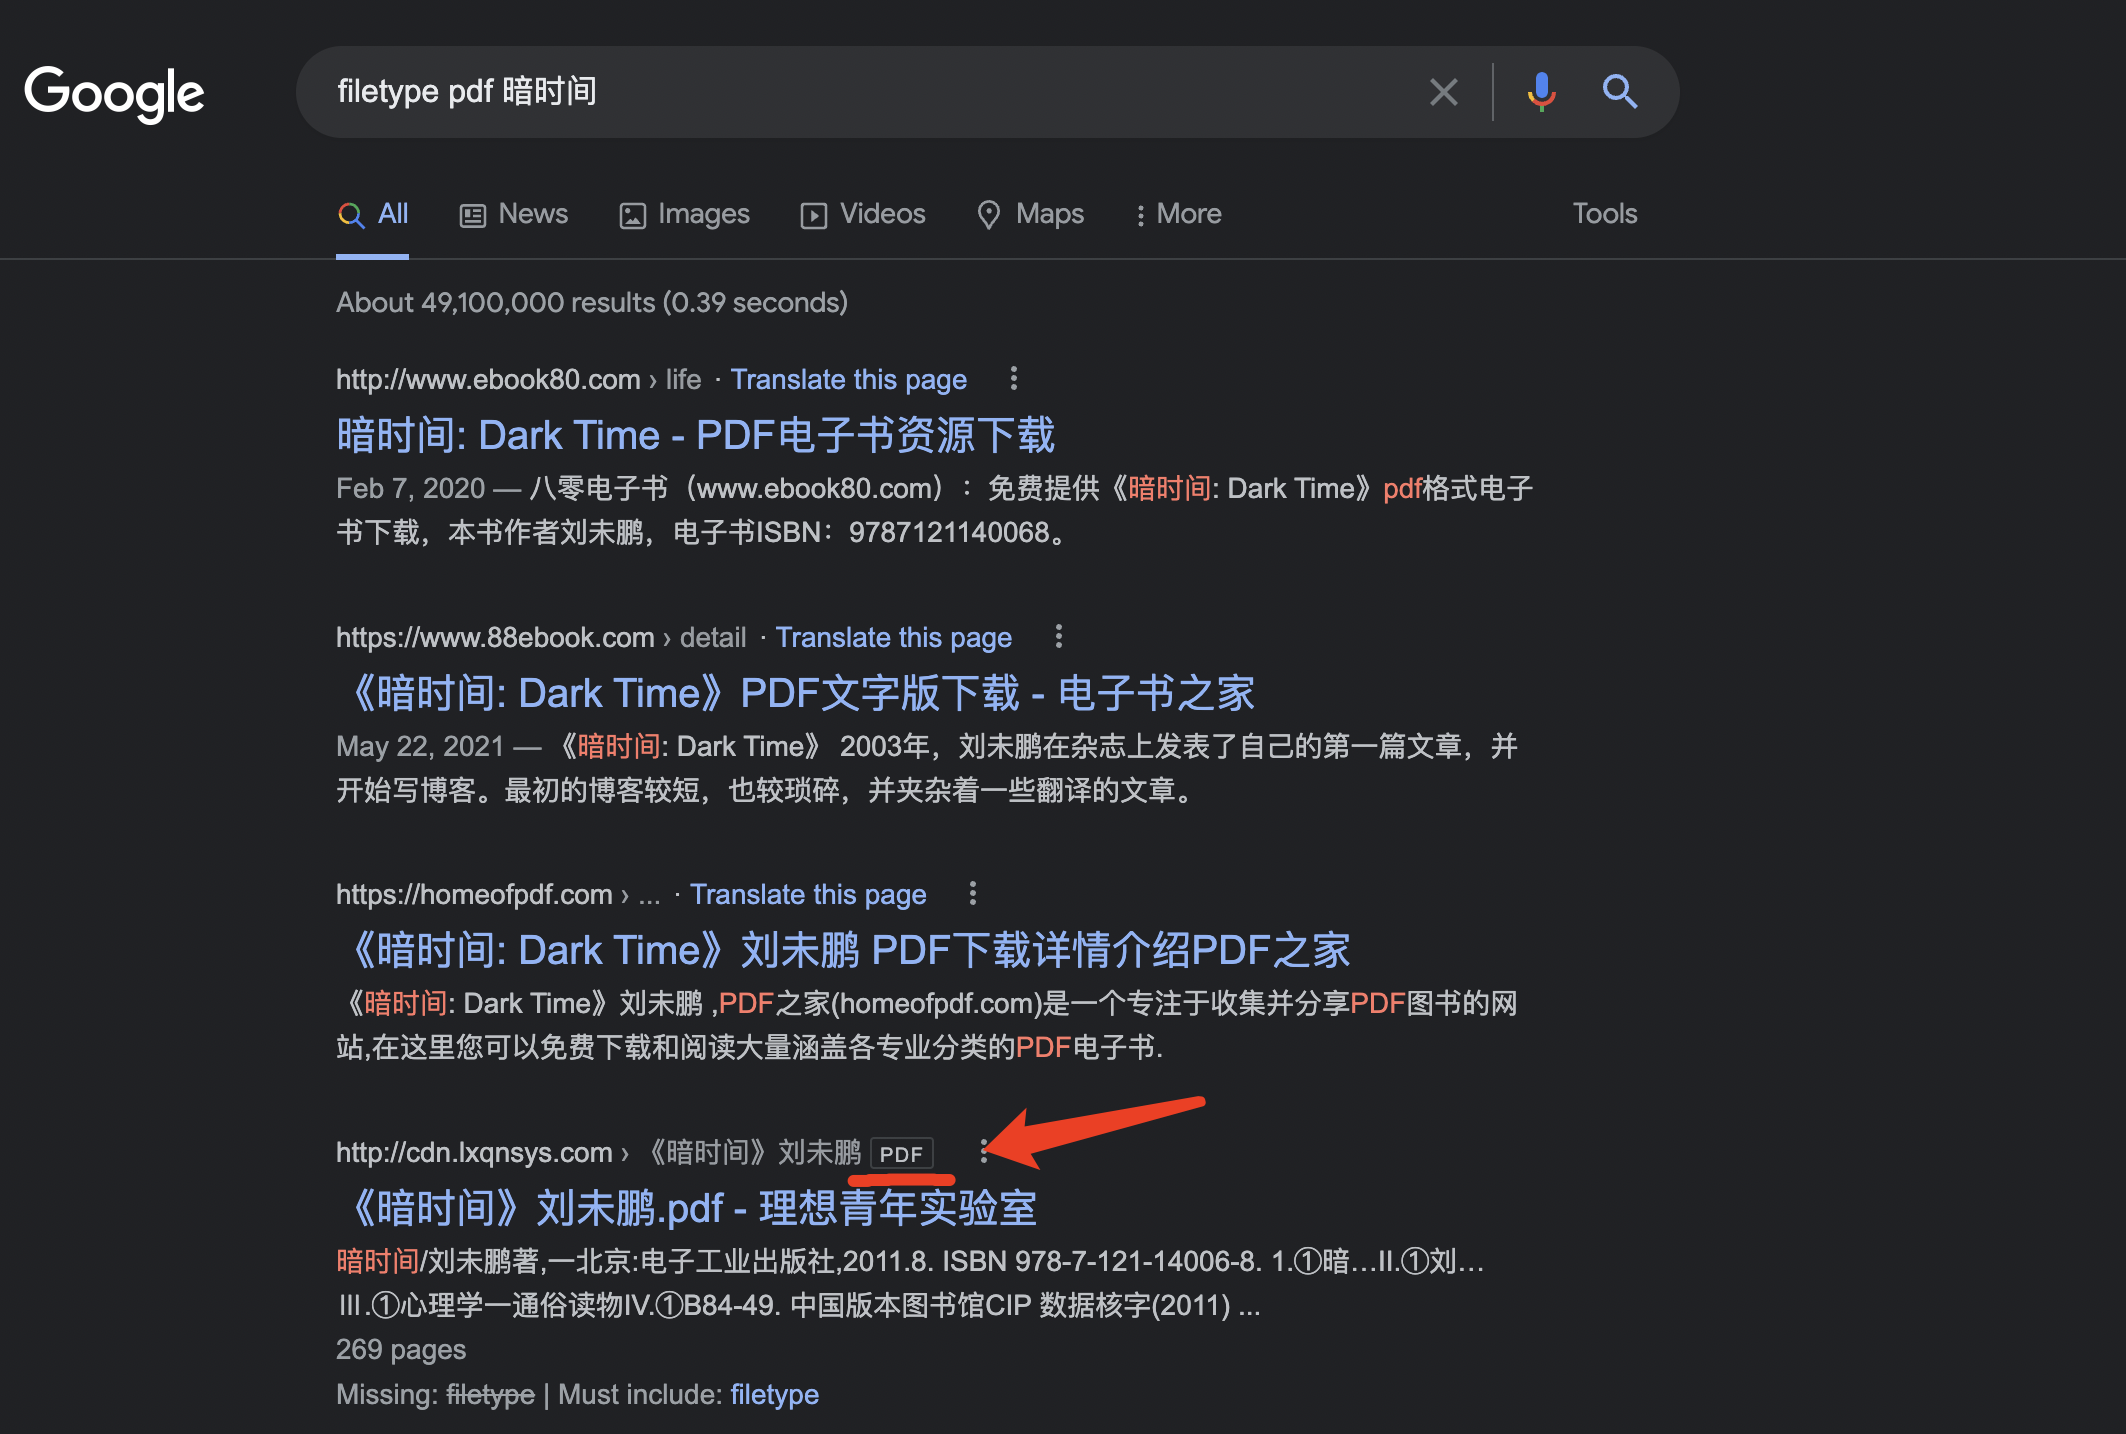Open the 《暗时间》刘未鹏.pdf result link
This screenshot has width=2126, height=1434.
686,1208
